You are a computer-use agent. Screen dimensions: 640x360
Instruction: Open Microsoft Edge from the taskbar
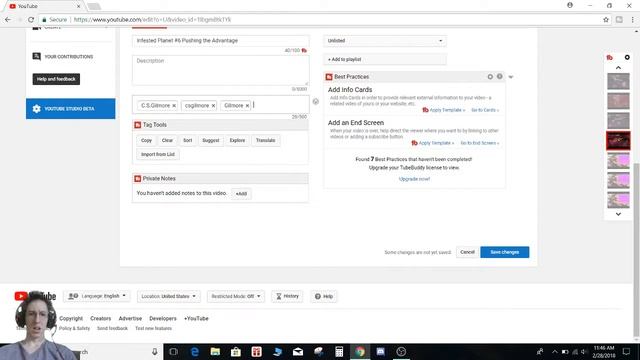pyautogui.click(x=195, y=352)
